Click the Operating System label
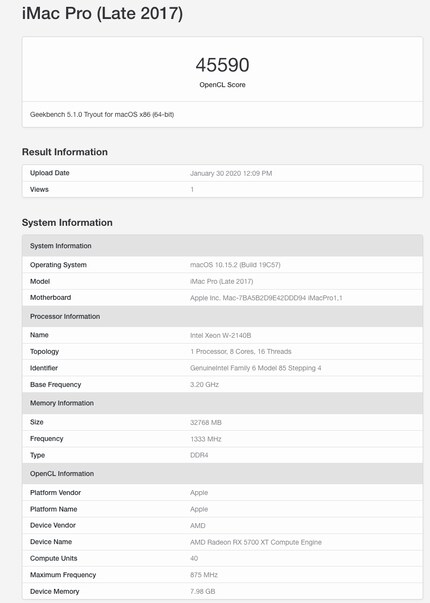Image resolution: width=430 pixels, height=603 pixels. click(x=58, y=265)
